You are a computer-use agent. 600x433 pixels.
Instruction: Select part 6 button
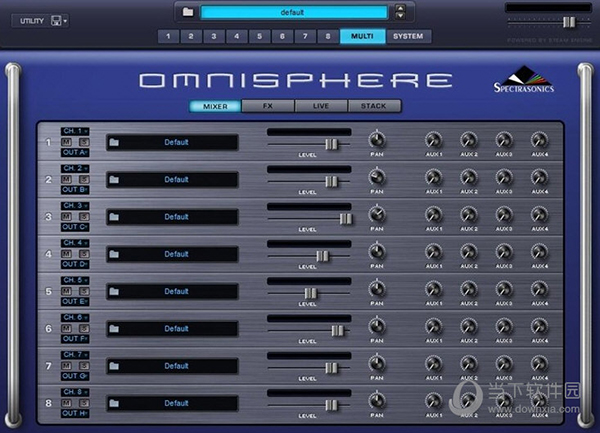click(282, 37)
